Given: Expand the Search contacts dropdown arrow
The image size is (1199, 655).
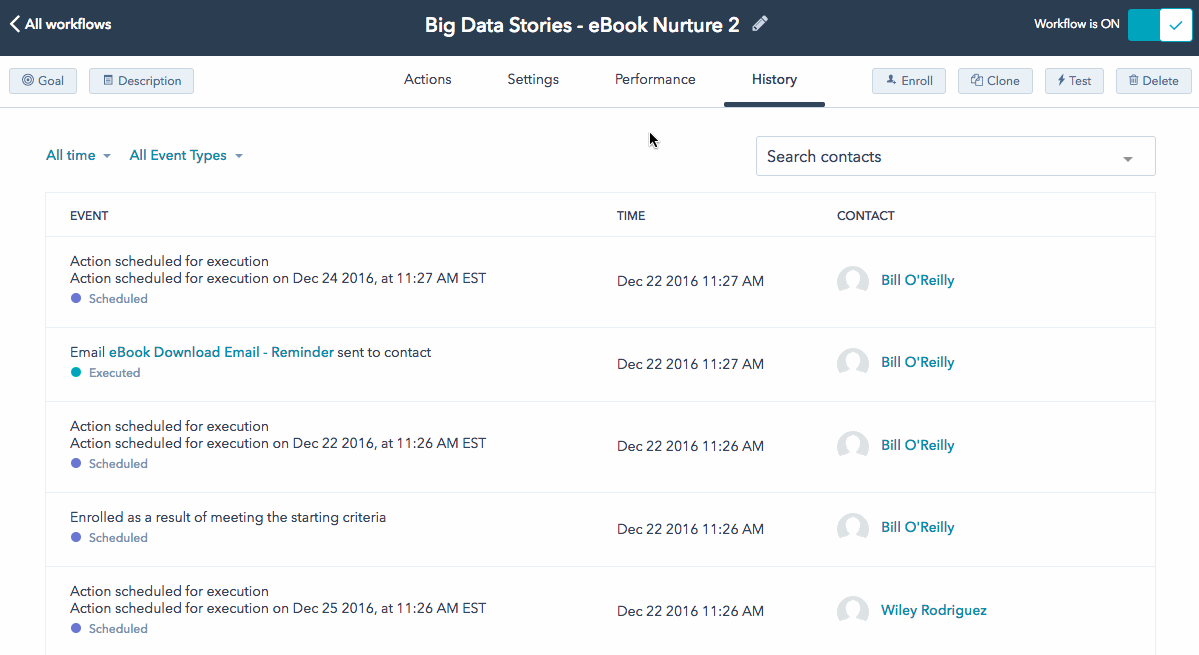Looking at the screenshot, I should [x=1127, y=158].
